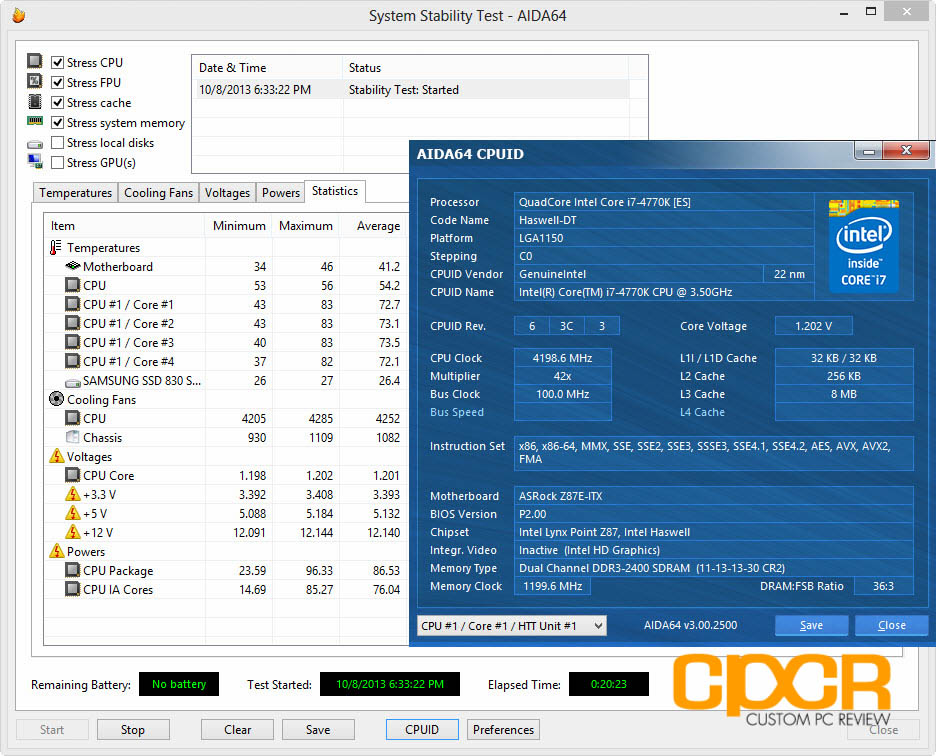Click the +3.3 V voltage icon
936x756 pixels.
pos(72,494)
